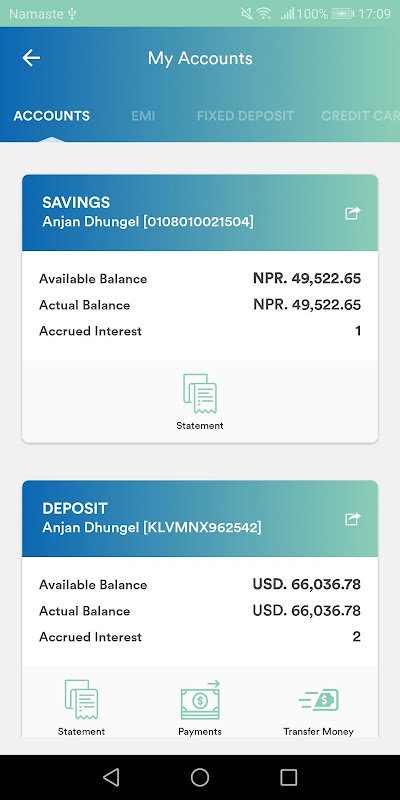
Task: Share the Savings account details
Action: tap(353, 213)
